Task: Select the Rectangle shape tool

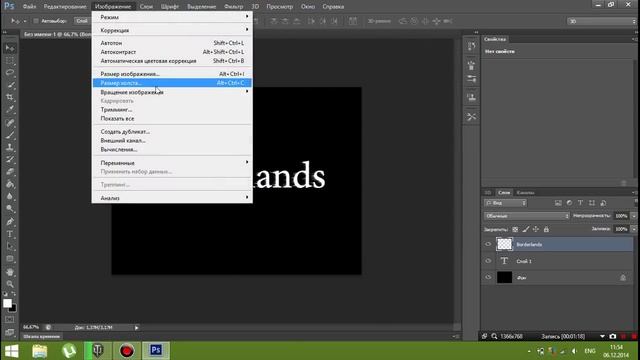Action: (x=10, y=259)
